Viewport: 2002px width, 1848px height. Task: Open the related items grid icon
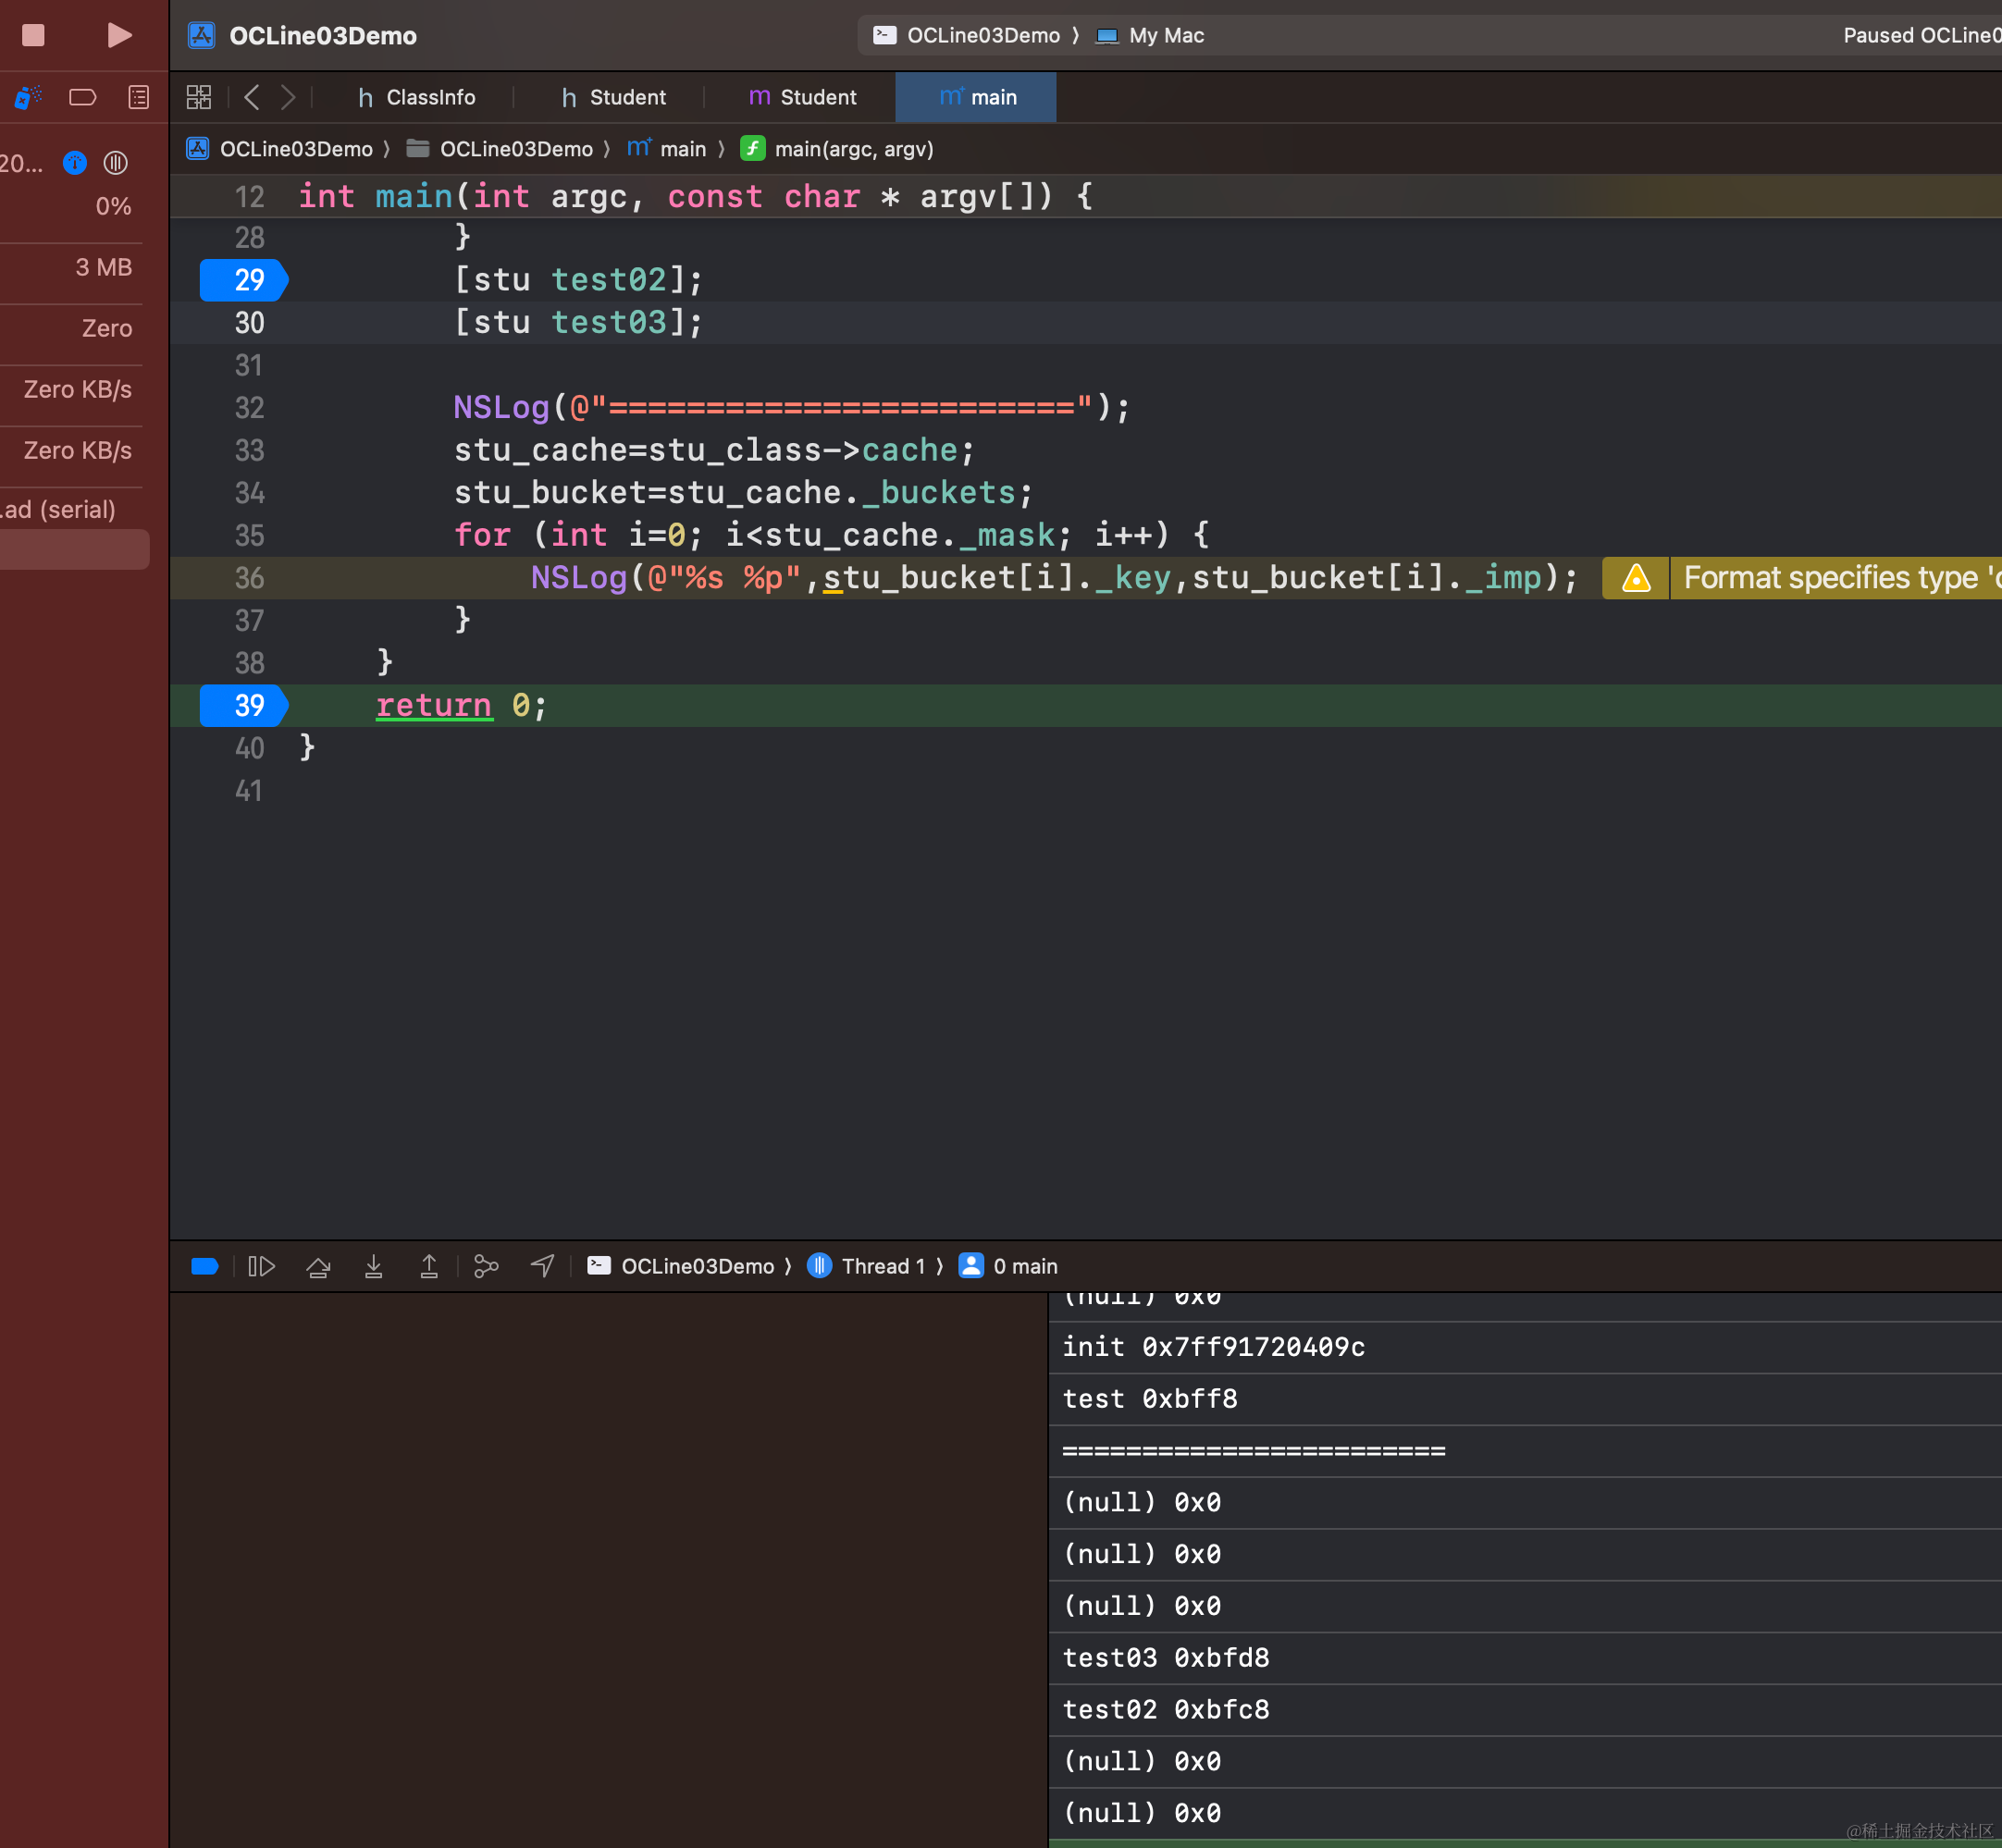point(199,97)
